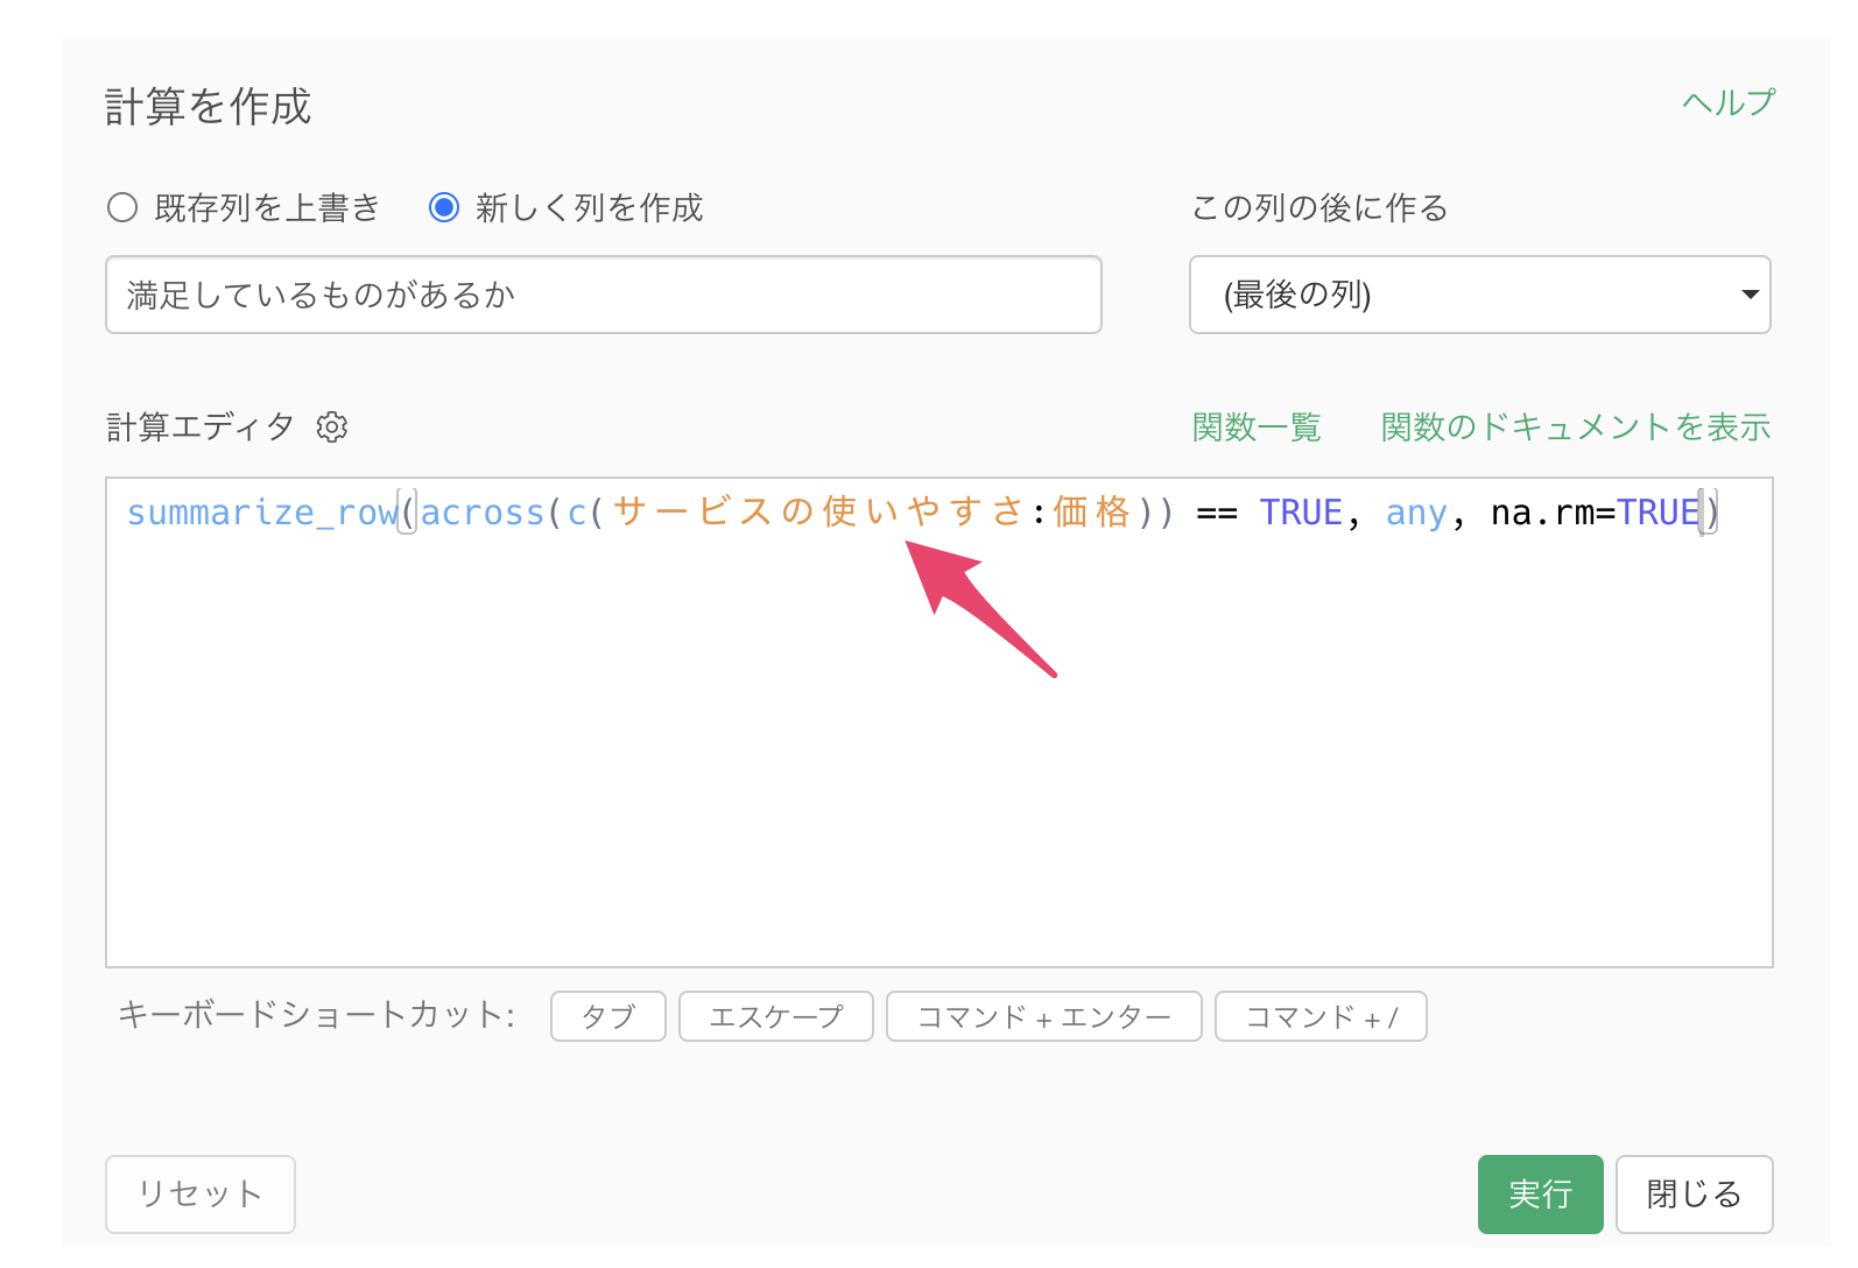
Task: Click the across function in the formula
Action: [x=482, y=513]
